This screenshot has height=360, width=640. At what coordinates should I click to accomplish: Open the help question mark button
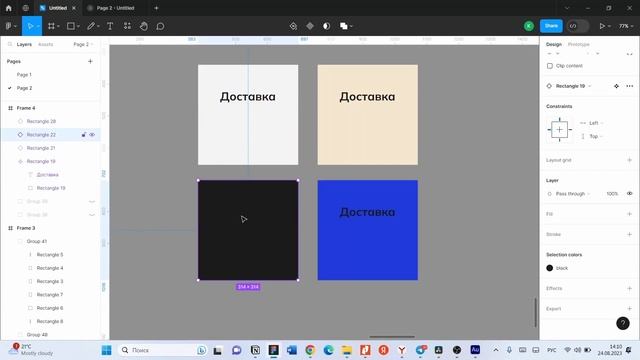[623, 323]
